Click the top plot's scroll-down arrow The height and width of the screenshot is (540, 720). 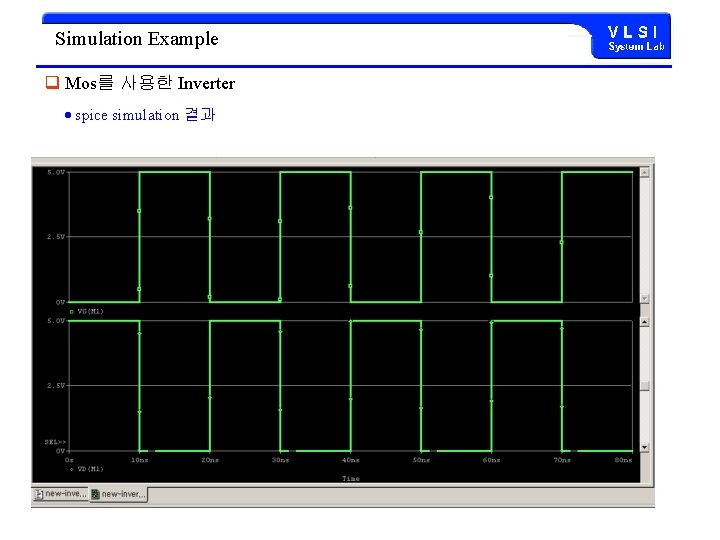[x=645, y=298]
